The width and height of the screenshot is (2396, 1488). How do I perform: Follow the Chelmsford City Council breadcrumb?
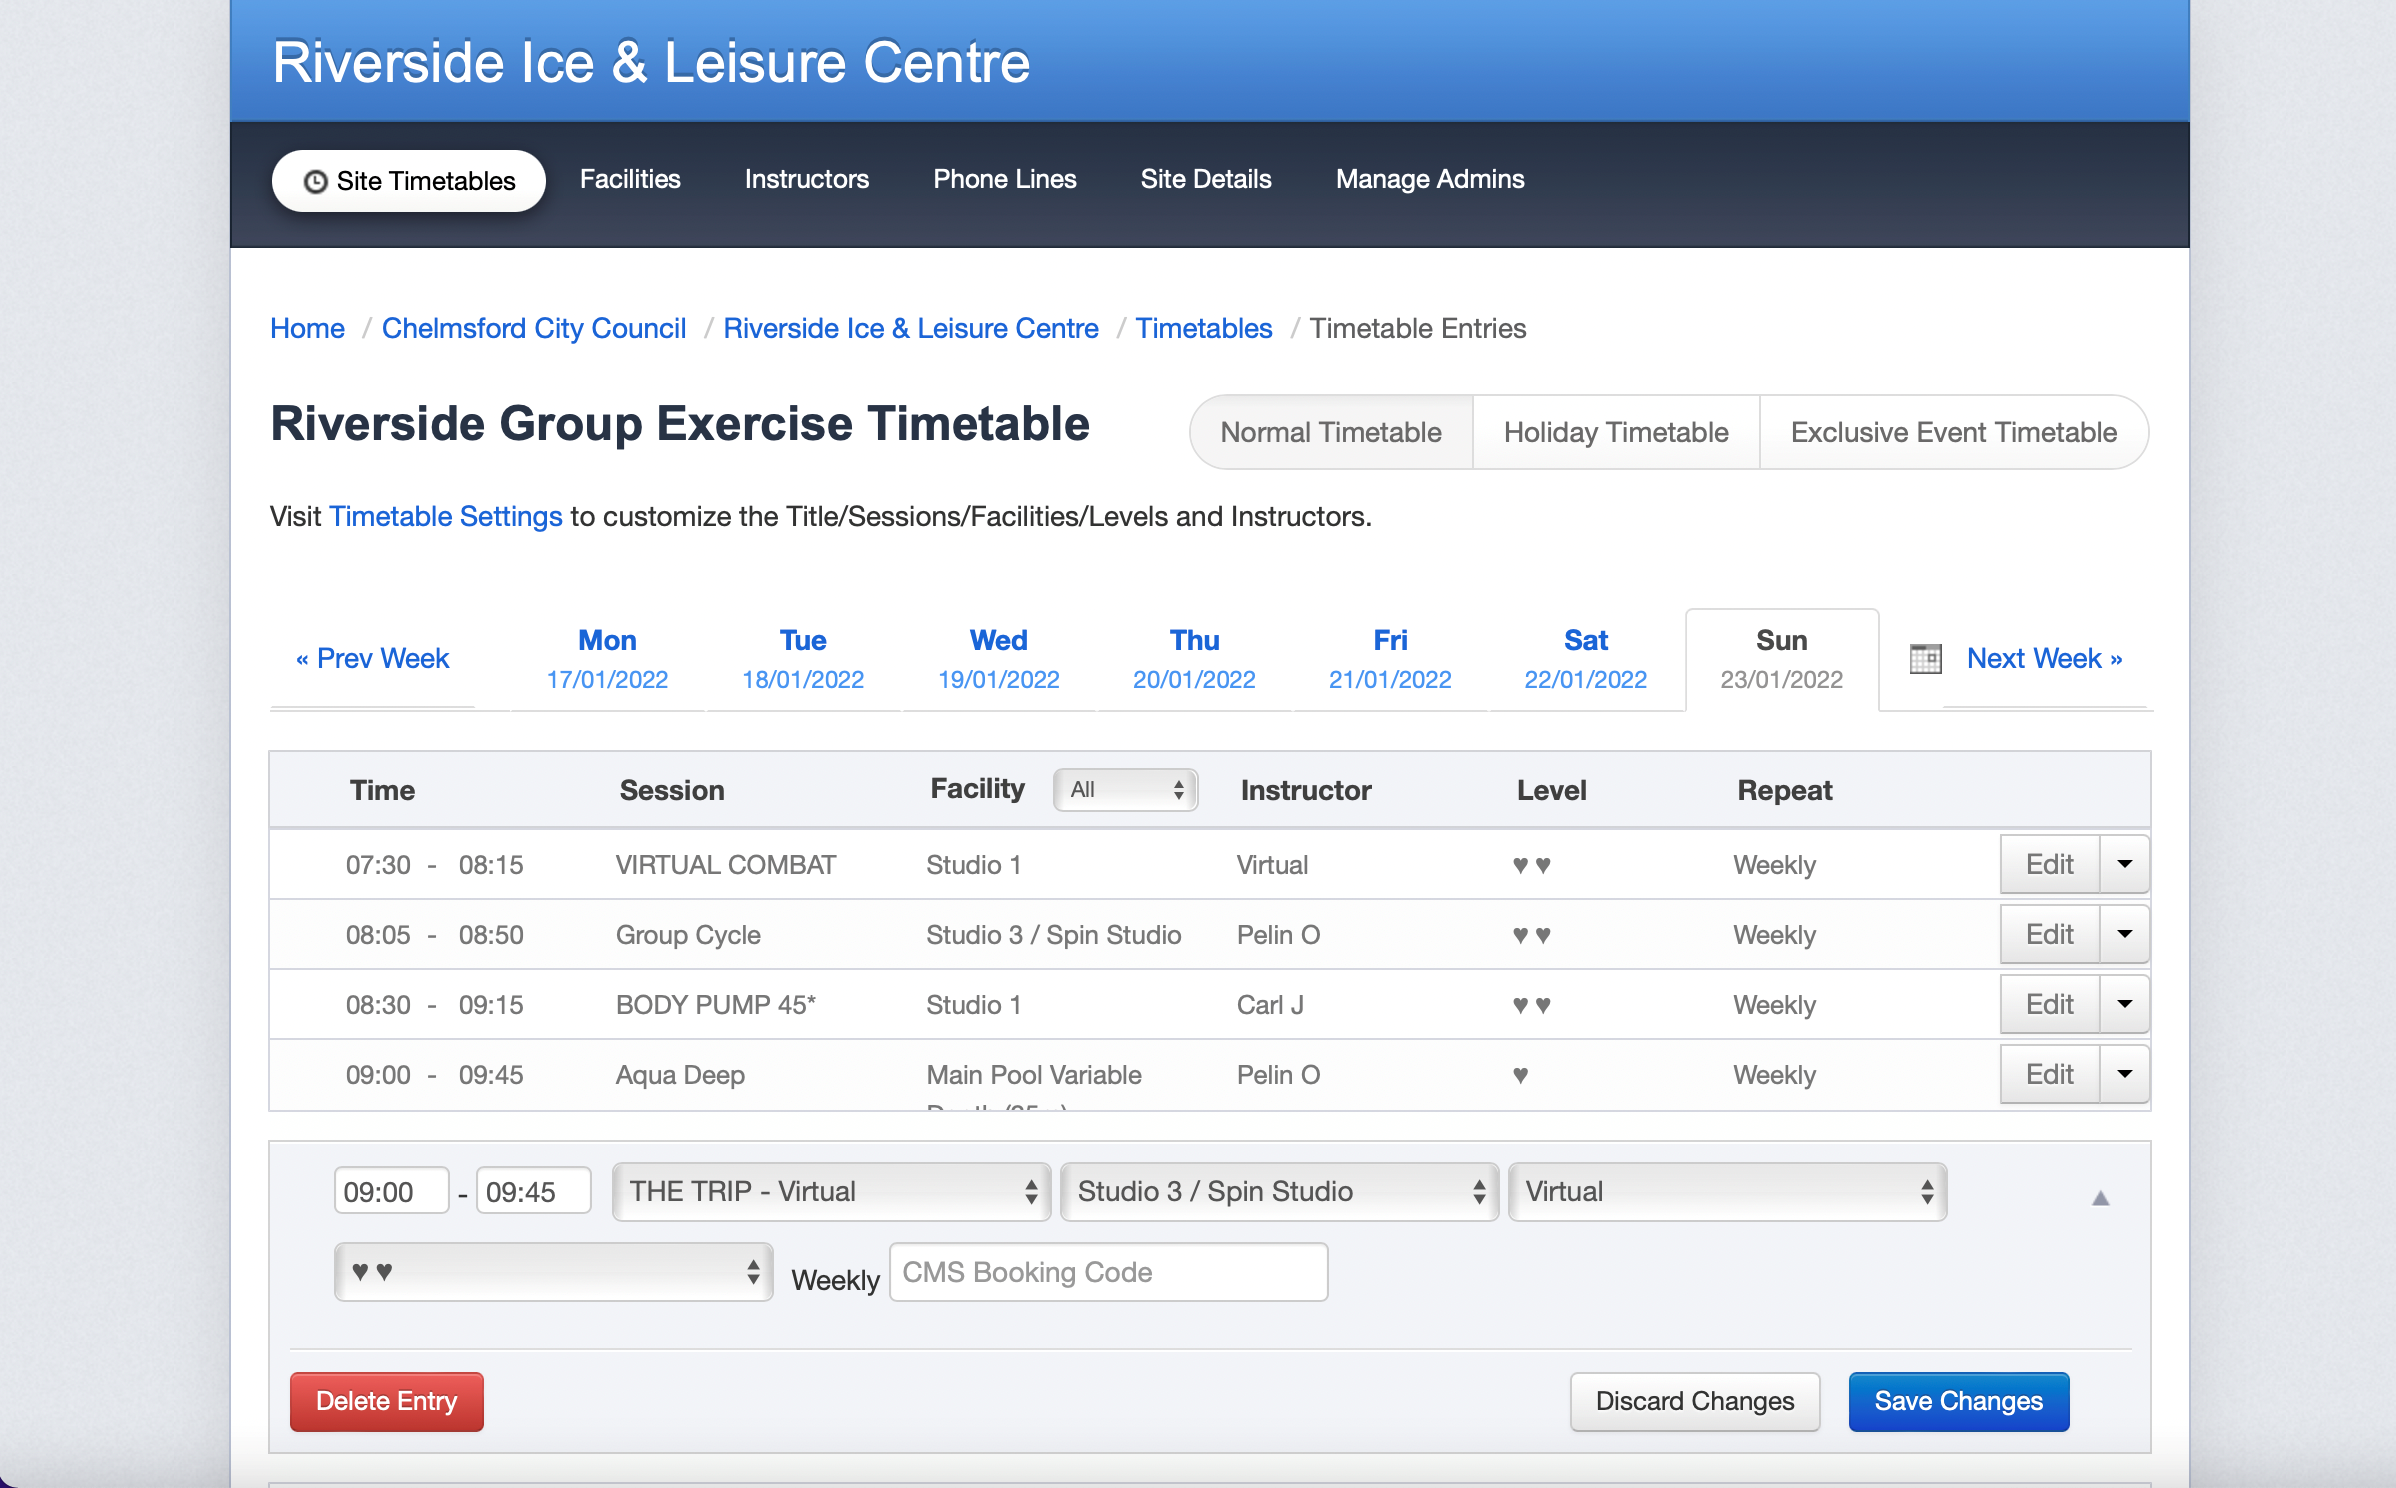[534, 329]
